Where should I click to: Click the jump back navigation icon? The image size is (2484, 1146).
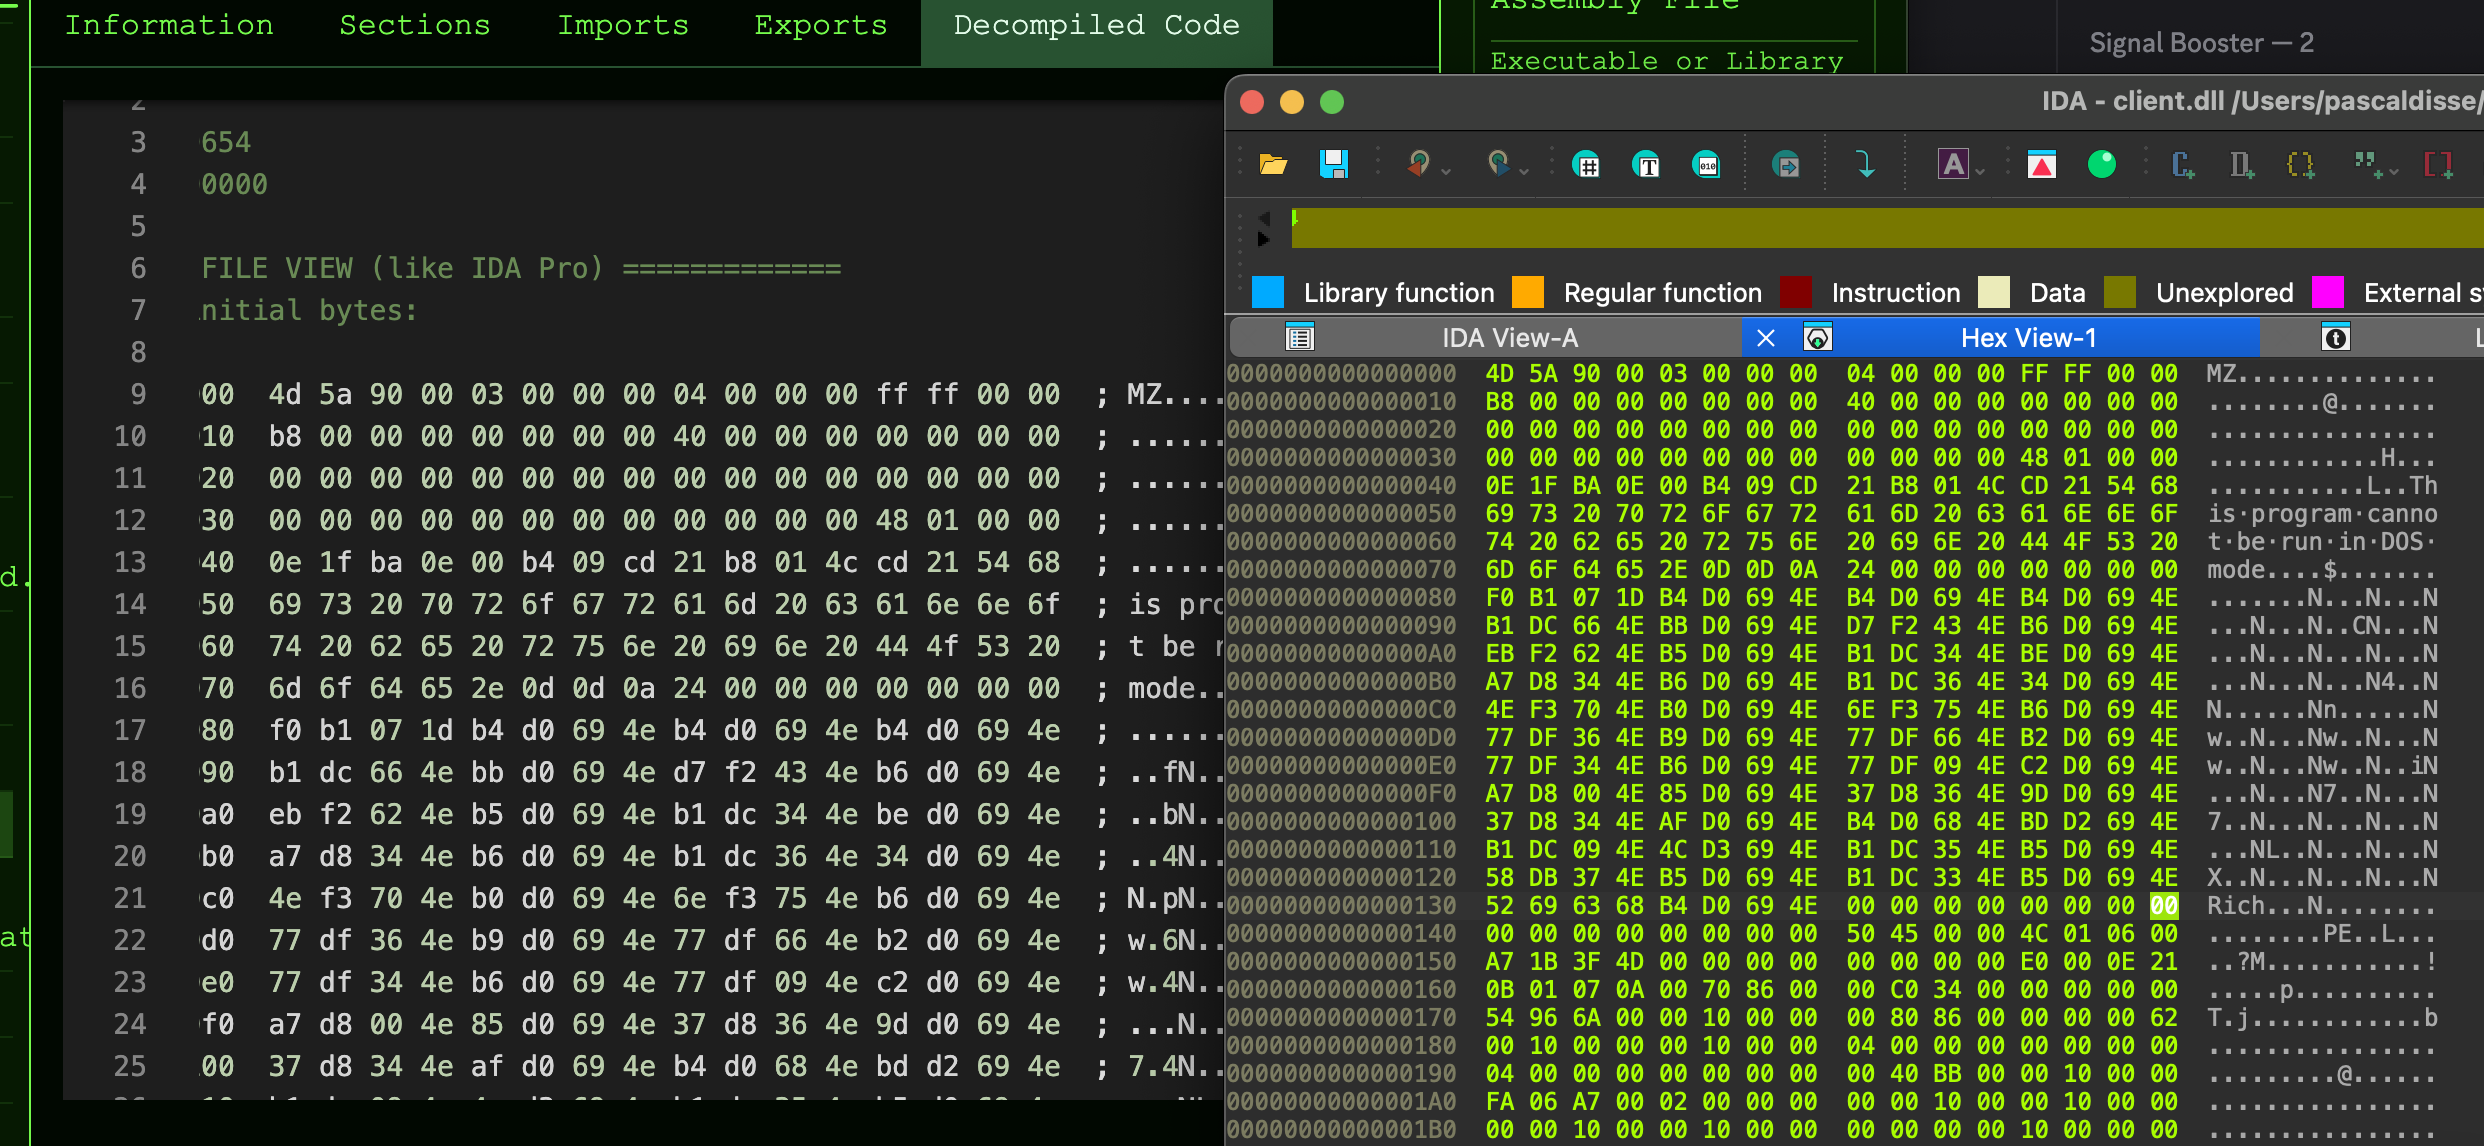(x=1418, y=164)
